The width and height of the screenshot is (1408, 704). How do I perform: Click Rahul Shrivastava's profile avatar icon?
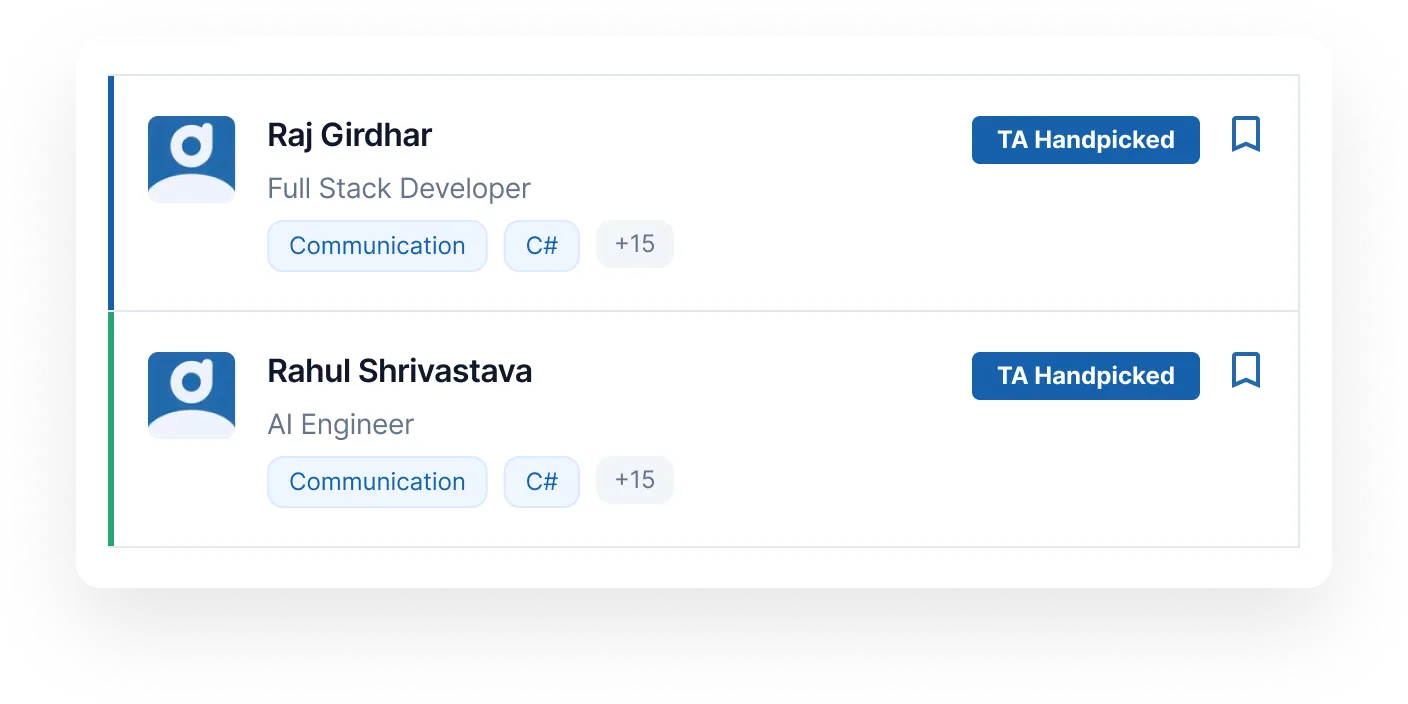191,394
